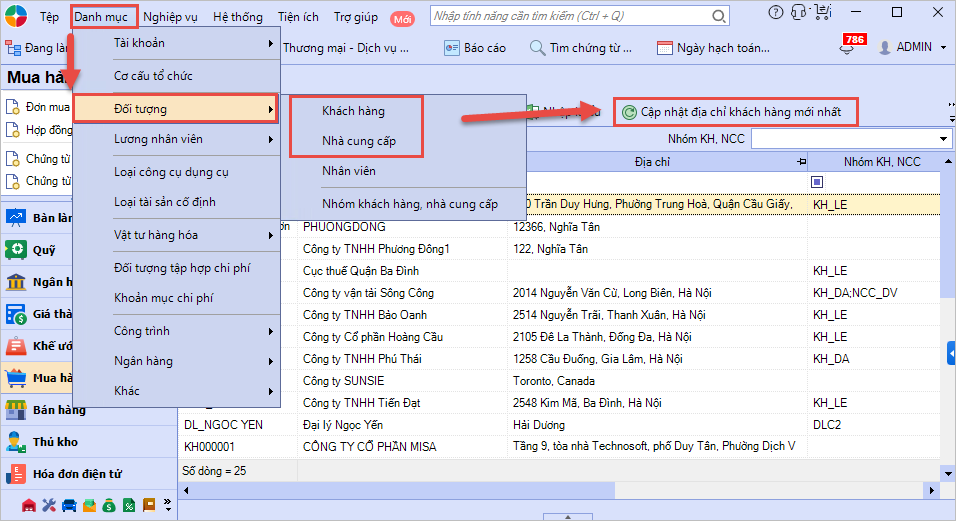Choose Nhà cung cấp in the submenu
Image resolution: width=956 pixels, height=521 pixels.
(x=359, y=141)
